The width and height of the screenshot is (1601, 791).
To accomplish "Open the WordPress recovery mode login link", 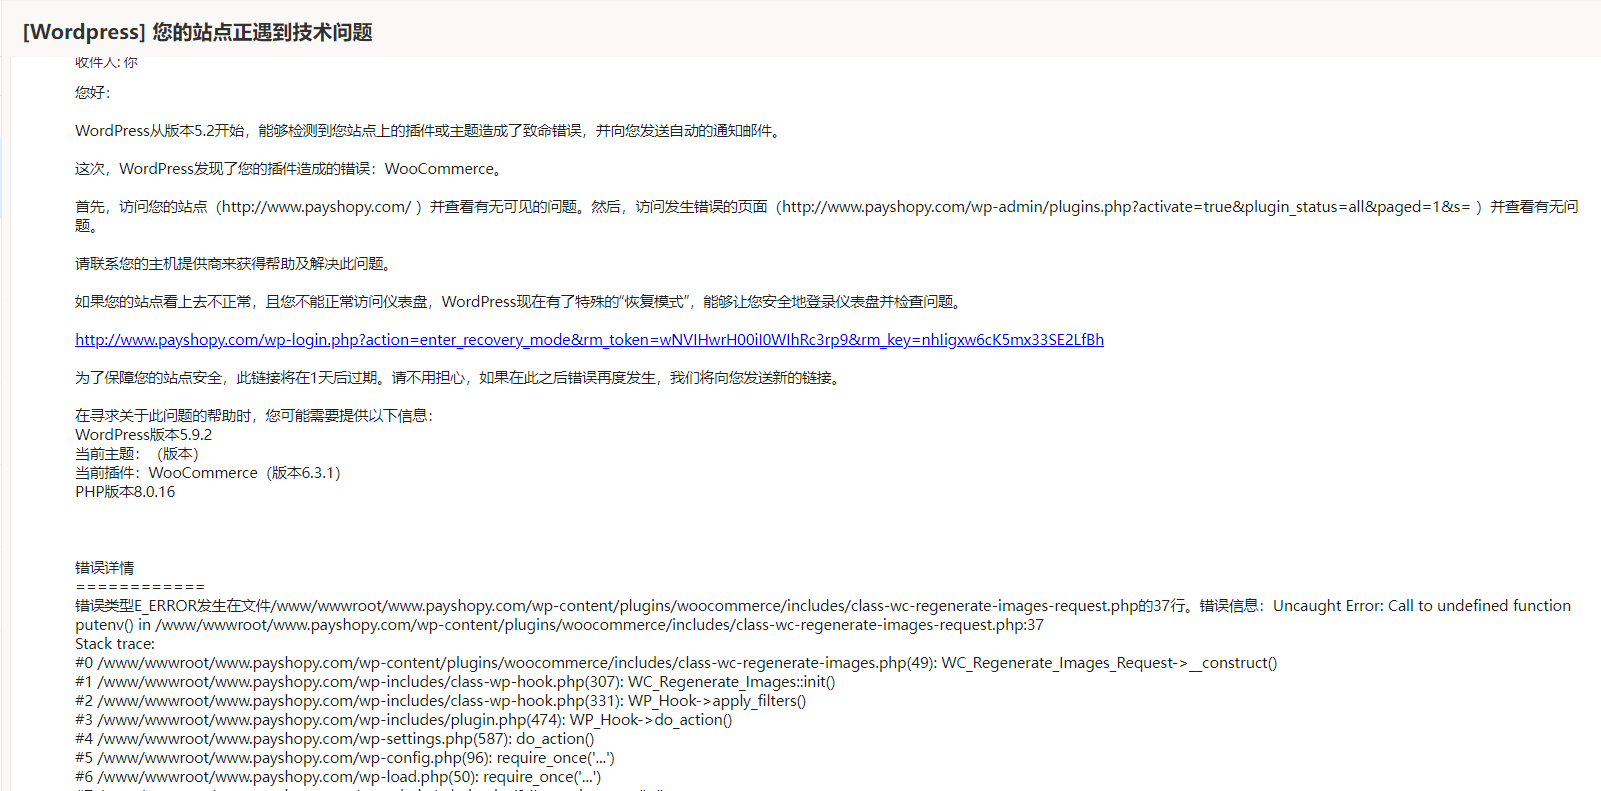I will pos(589,340).
